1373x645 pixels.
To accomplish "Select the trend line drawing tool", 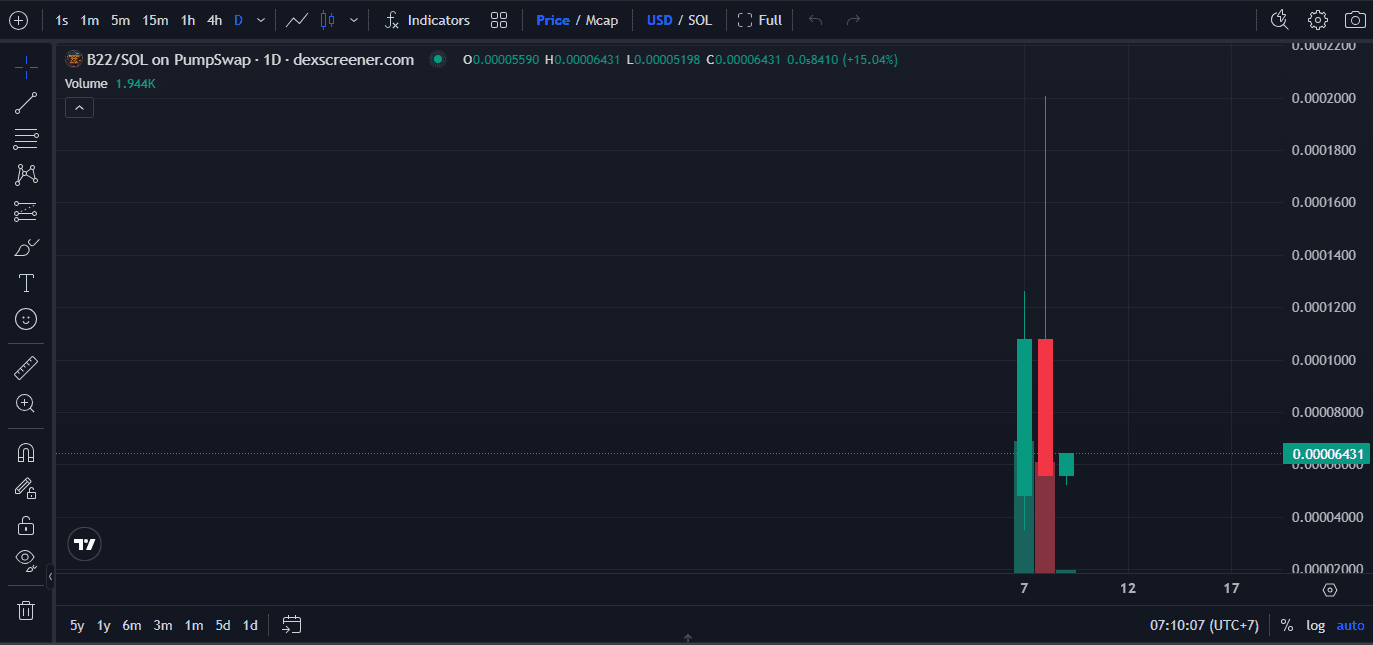I will pos(26,103).
